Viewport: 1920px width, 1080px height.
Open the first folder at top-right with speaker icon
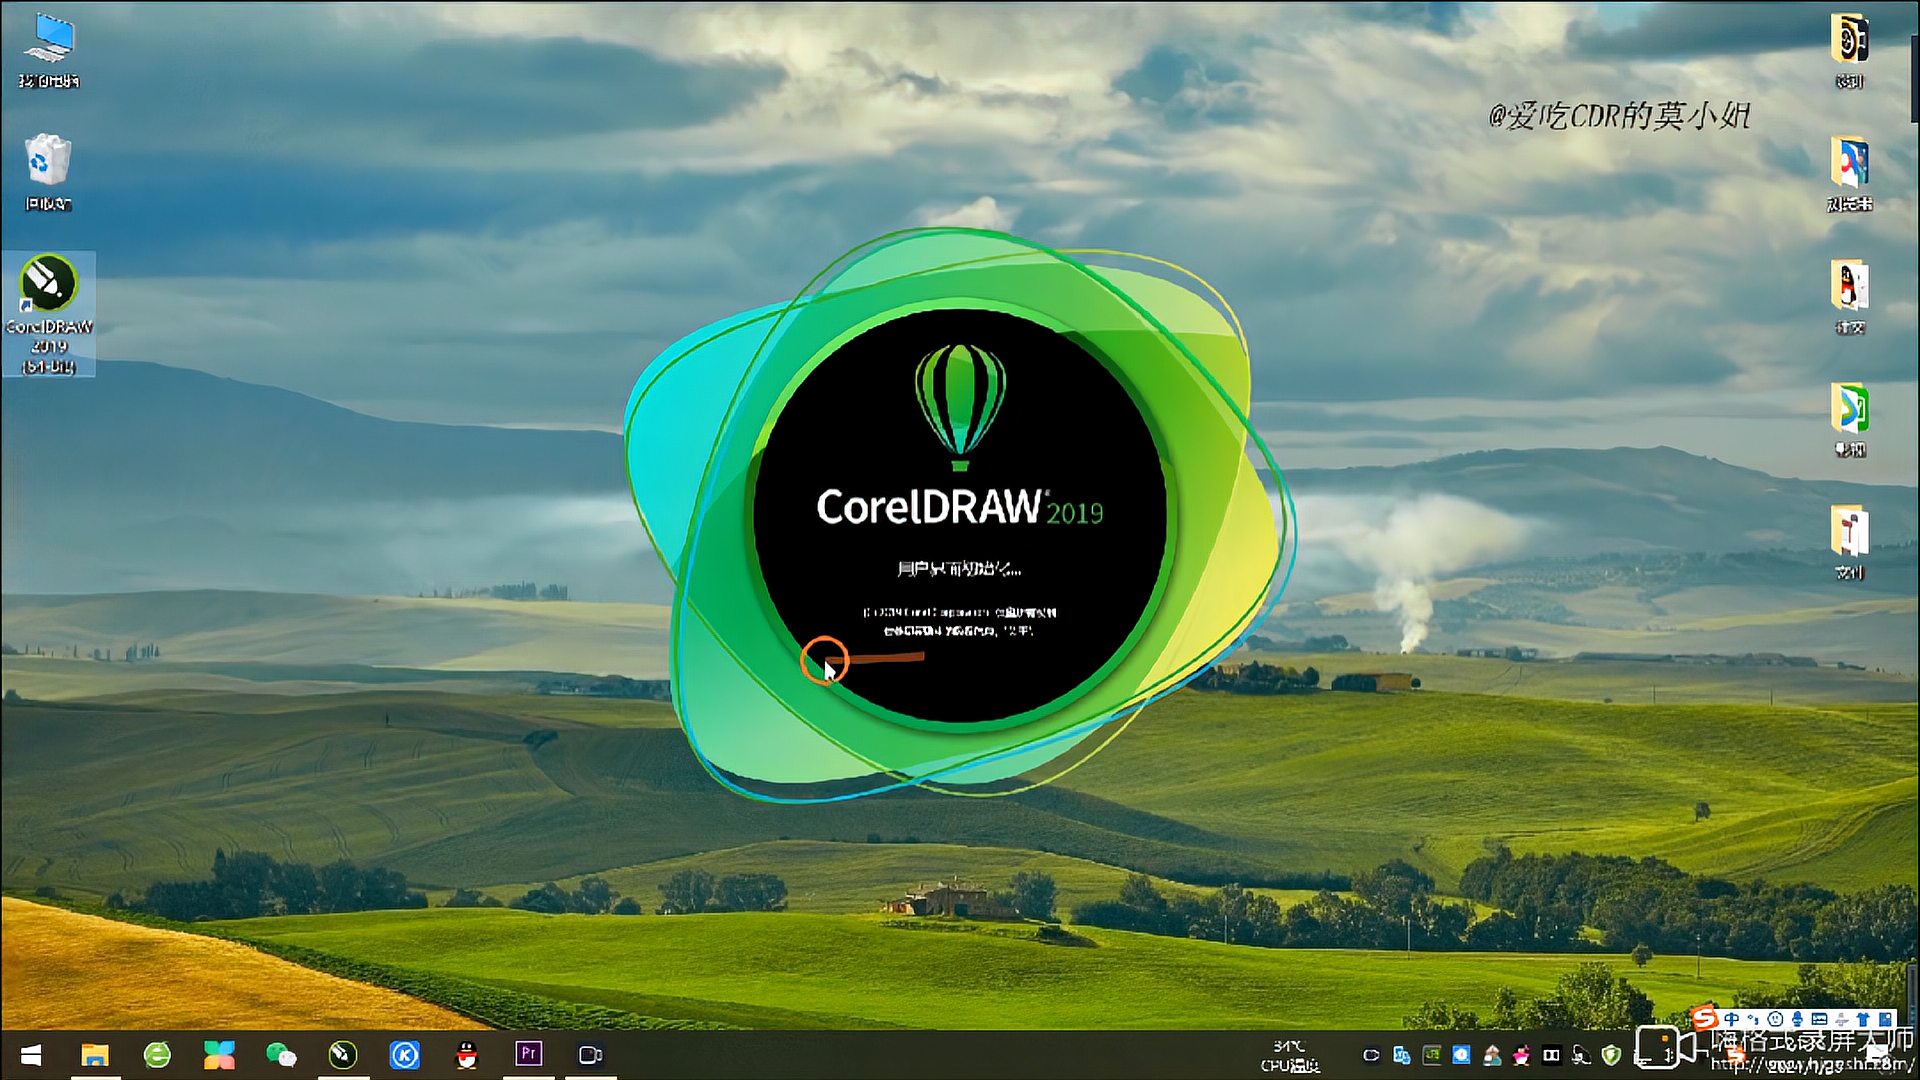point(1849,50)
